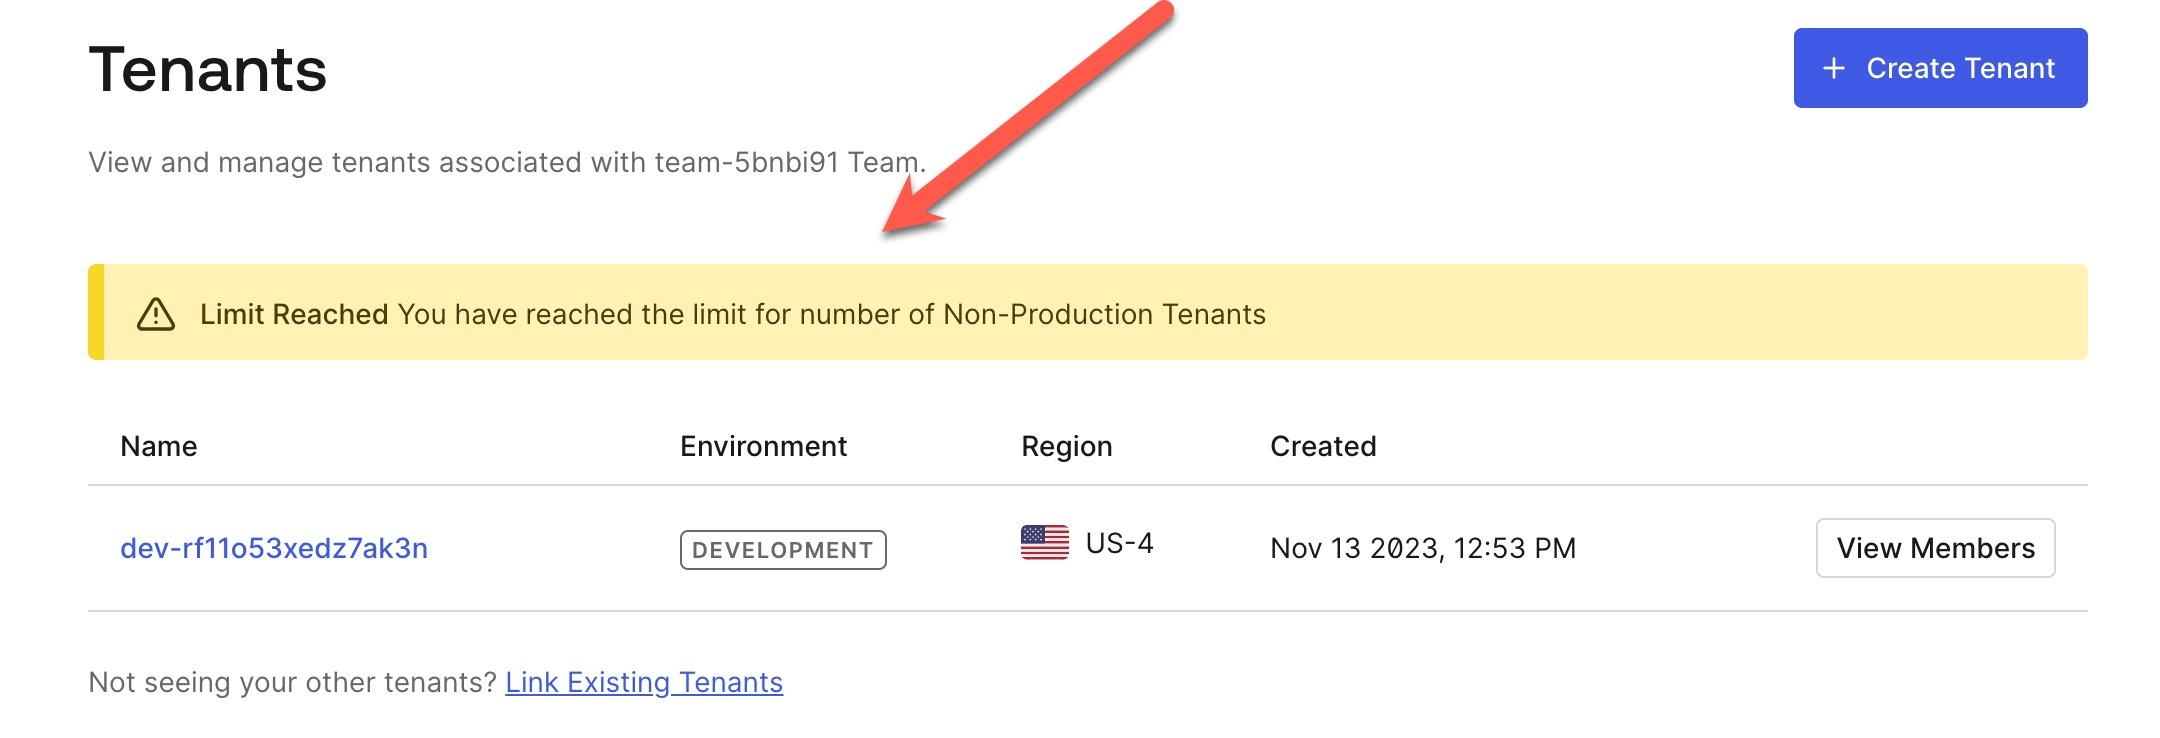Screen dimensions: 2160x738
Task: Open tenant dev-rf11o53xedz7ak3n
Action: click(274, 548)
